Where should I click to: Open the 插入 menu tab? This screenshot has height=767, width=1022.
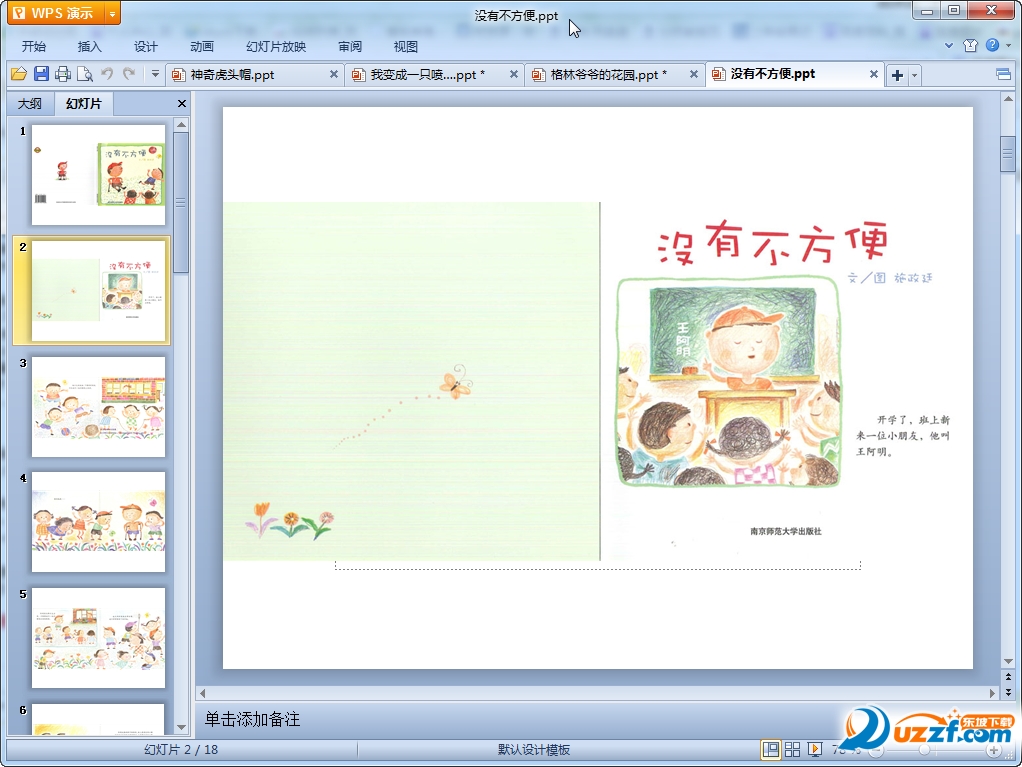(x=89, y=46)
